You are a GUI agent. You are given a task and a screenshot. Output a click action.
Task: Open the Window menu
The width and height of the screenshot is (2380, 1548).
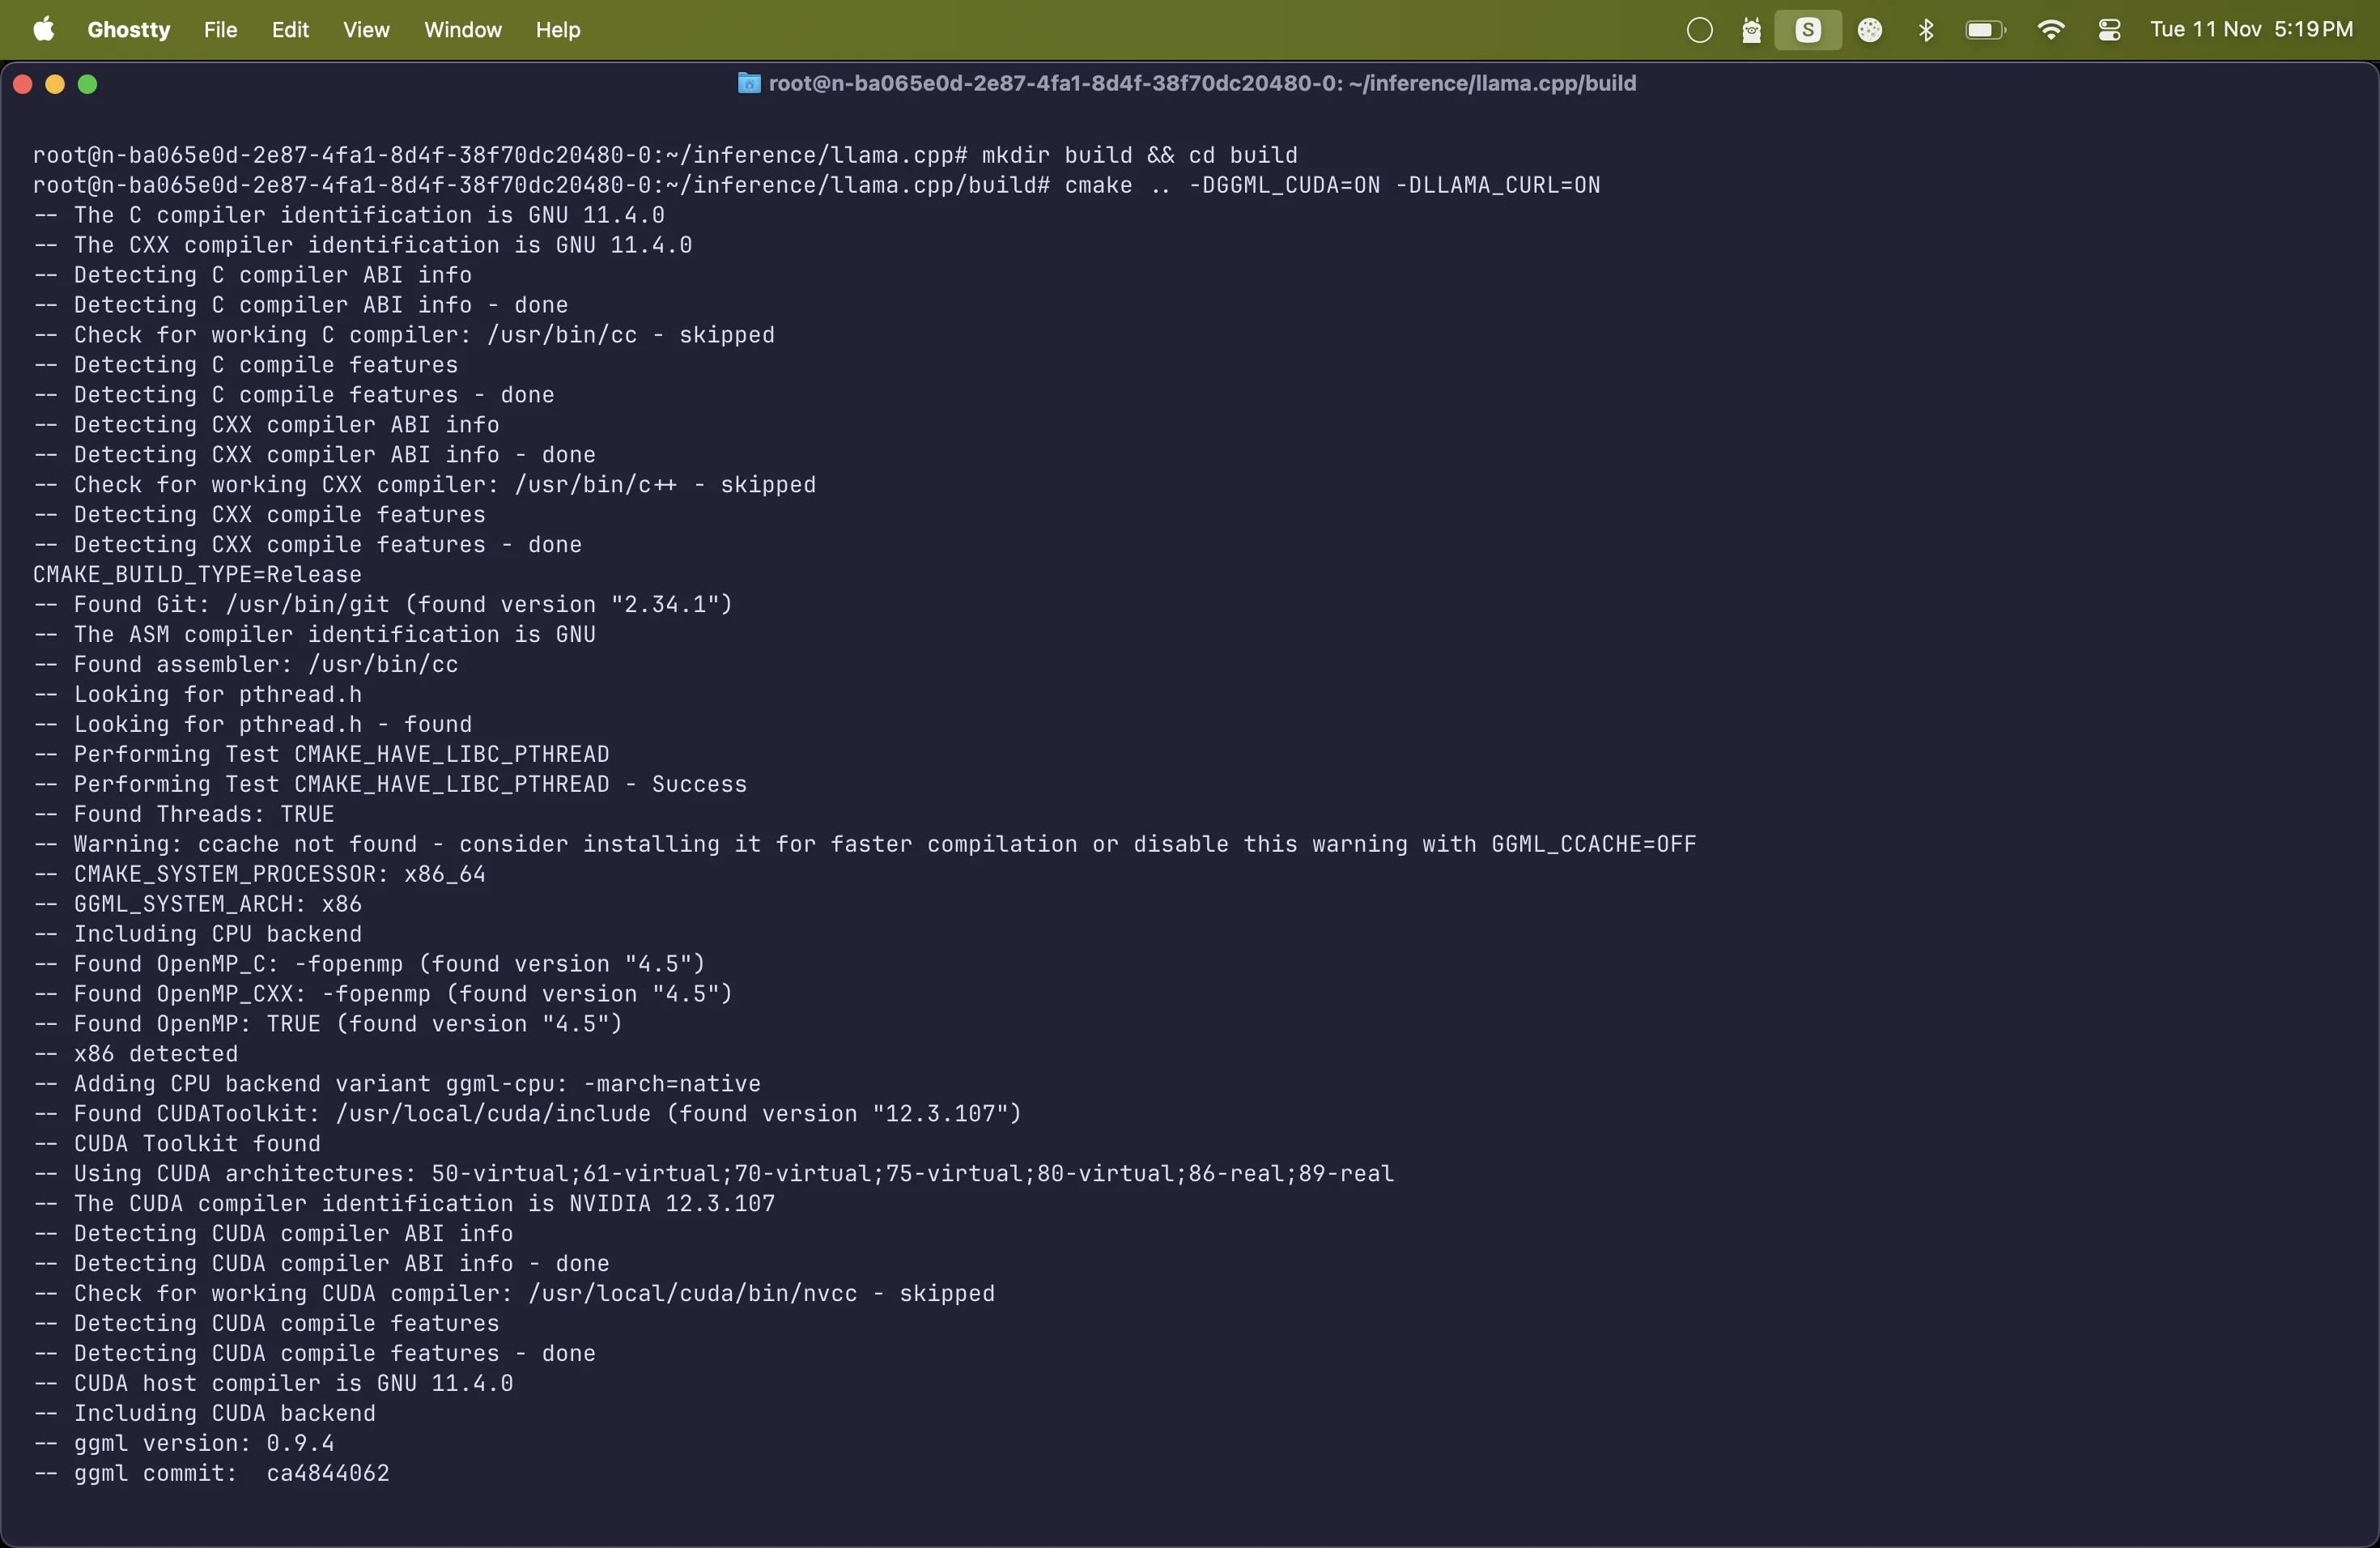coord(463,29)
